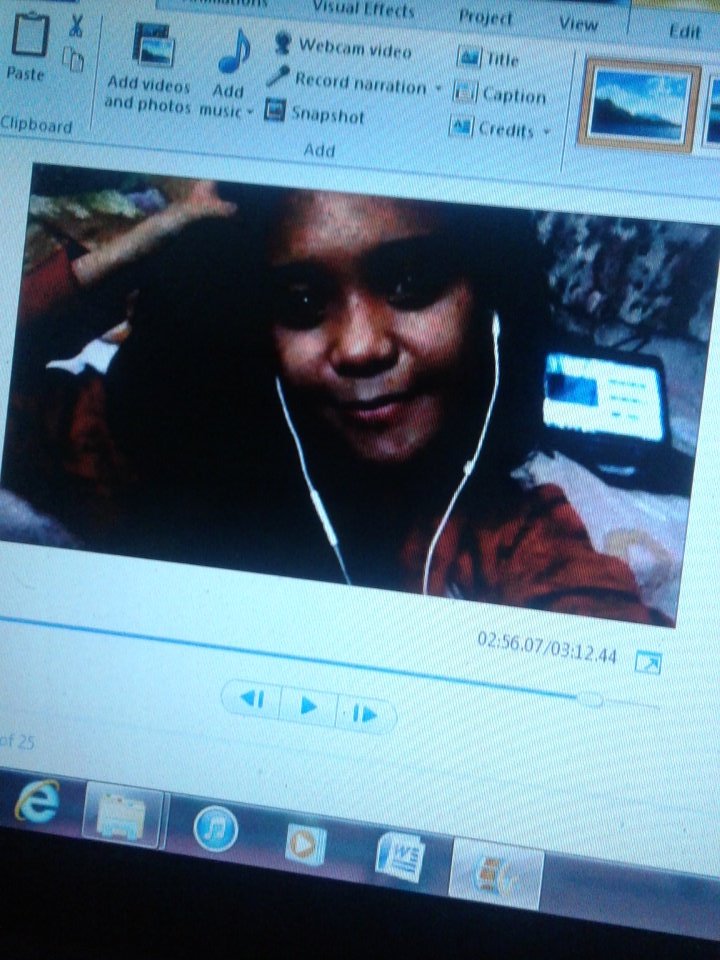Switch to the View tab
The image size is (720, 960).
coord(578,24)
